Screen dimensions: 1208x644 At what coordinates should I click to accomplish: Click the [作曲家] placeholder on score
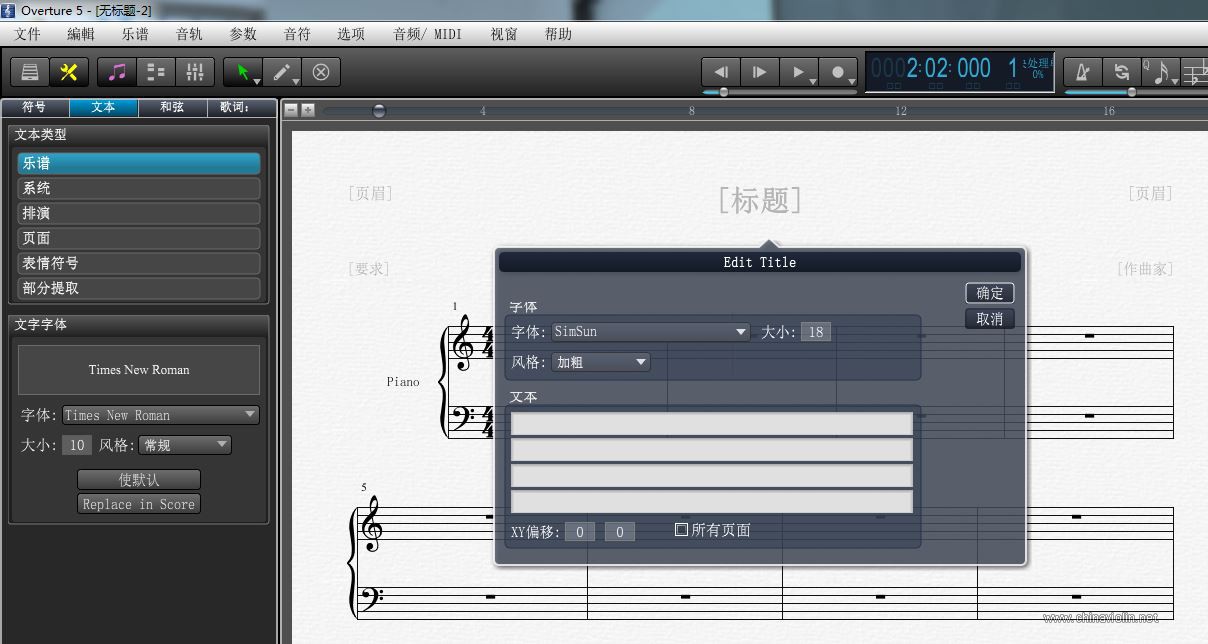coord(1144,269)
